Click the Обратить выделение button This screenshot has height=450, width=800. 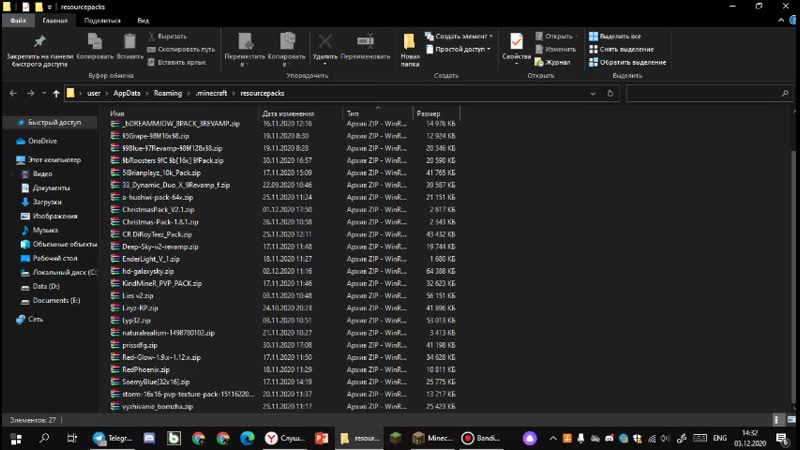[627, 62]
